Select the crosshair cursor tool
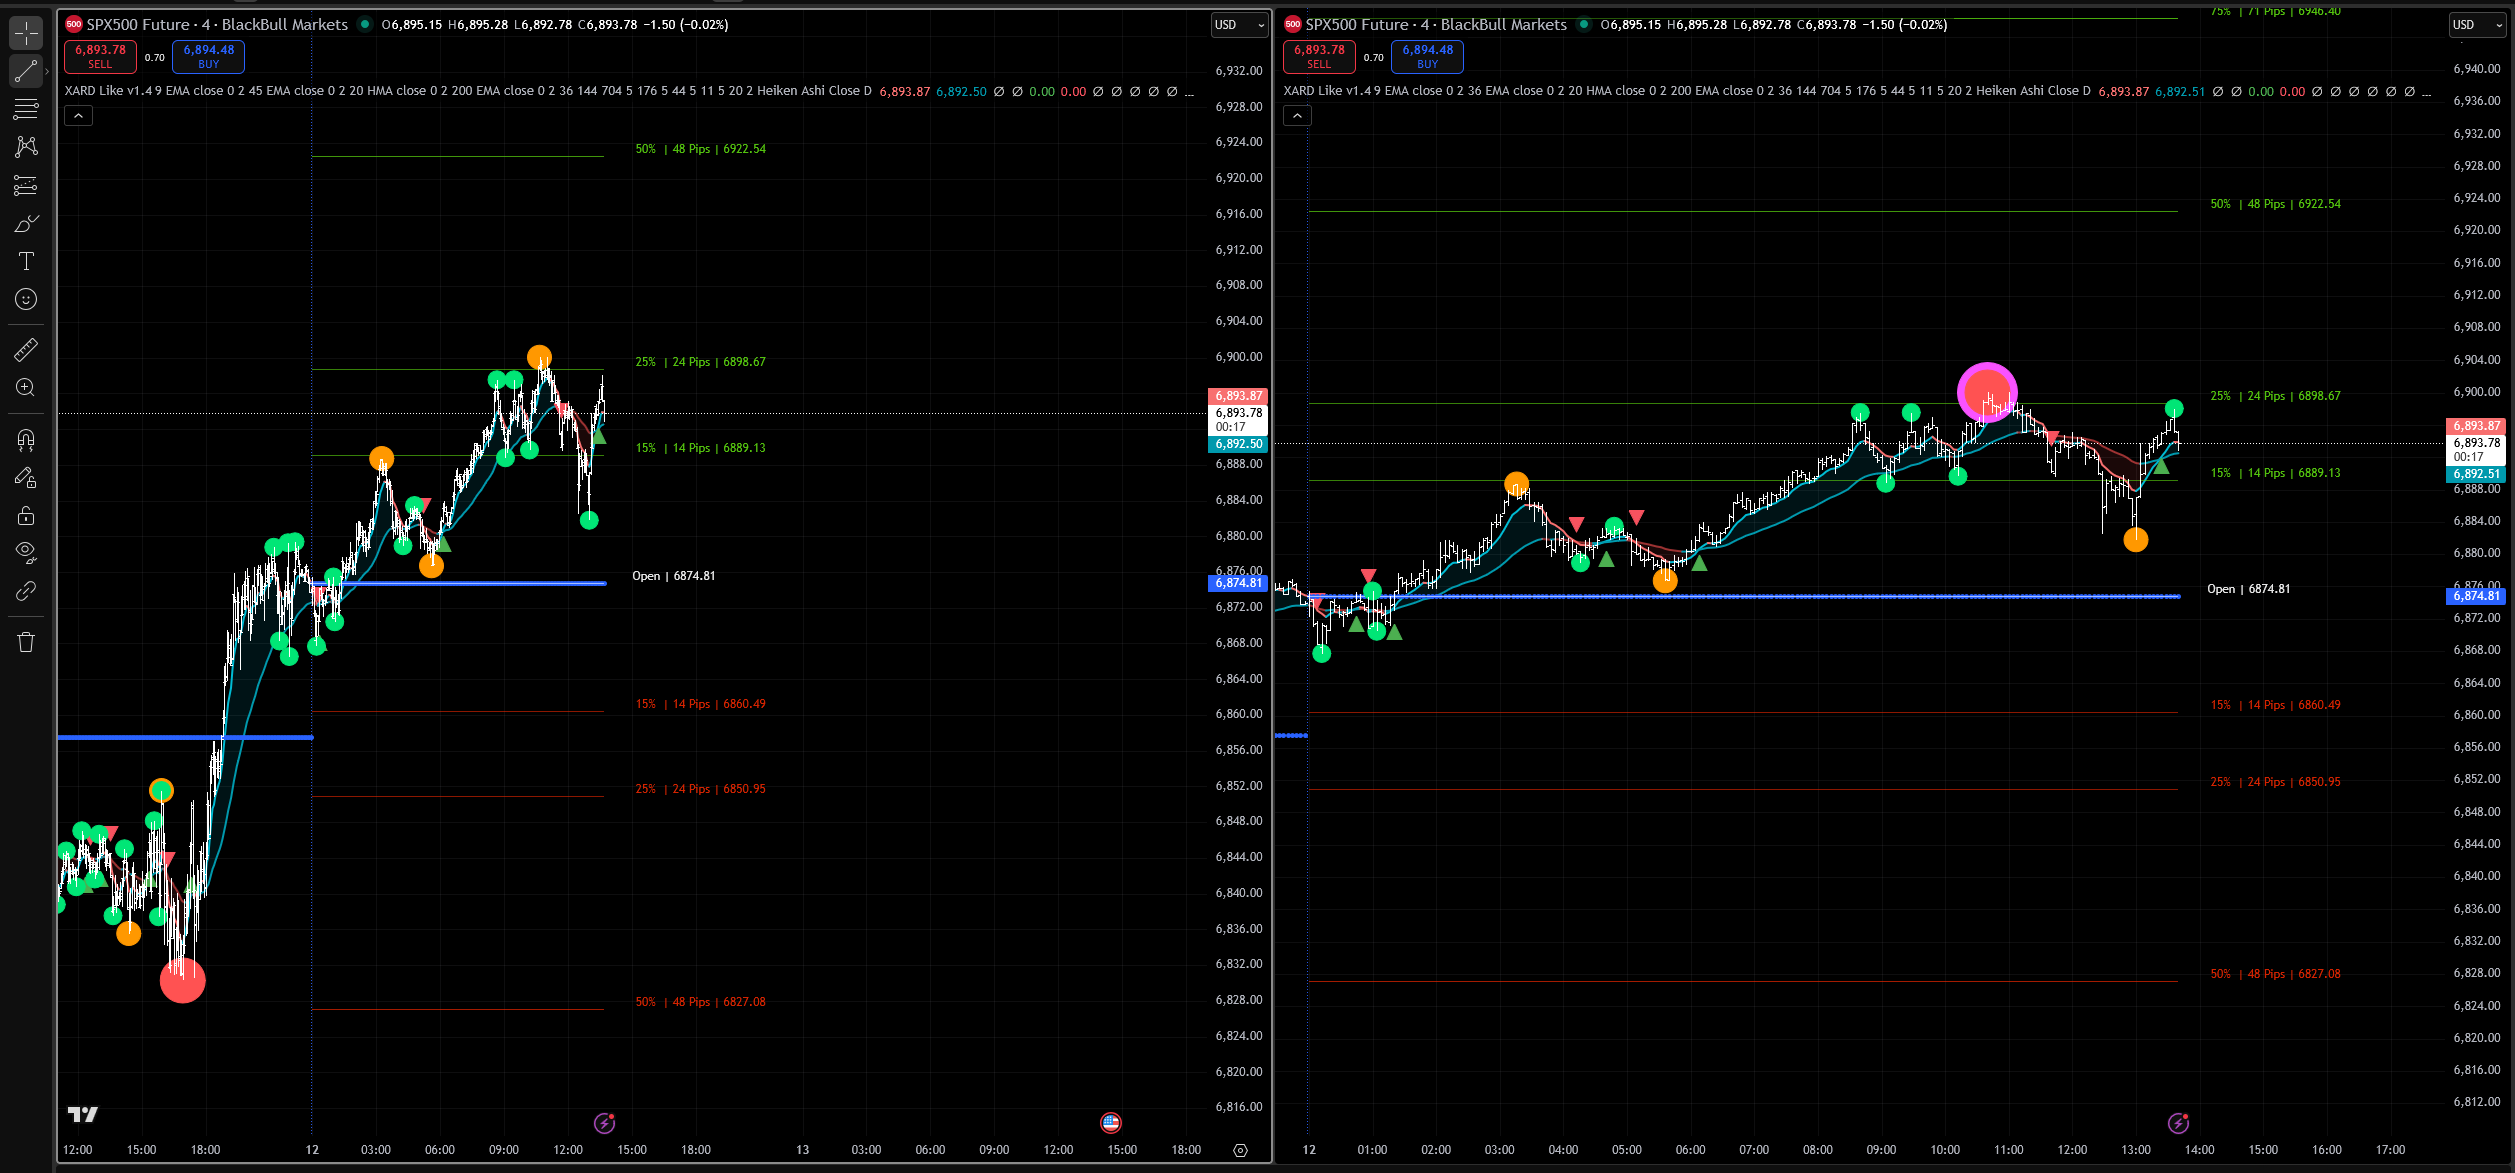The width and height of the screenshot is (2515, 1173). coord(26,33)
